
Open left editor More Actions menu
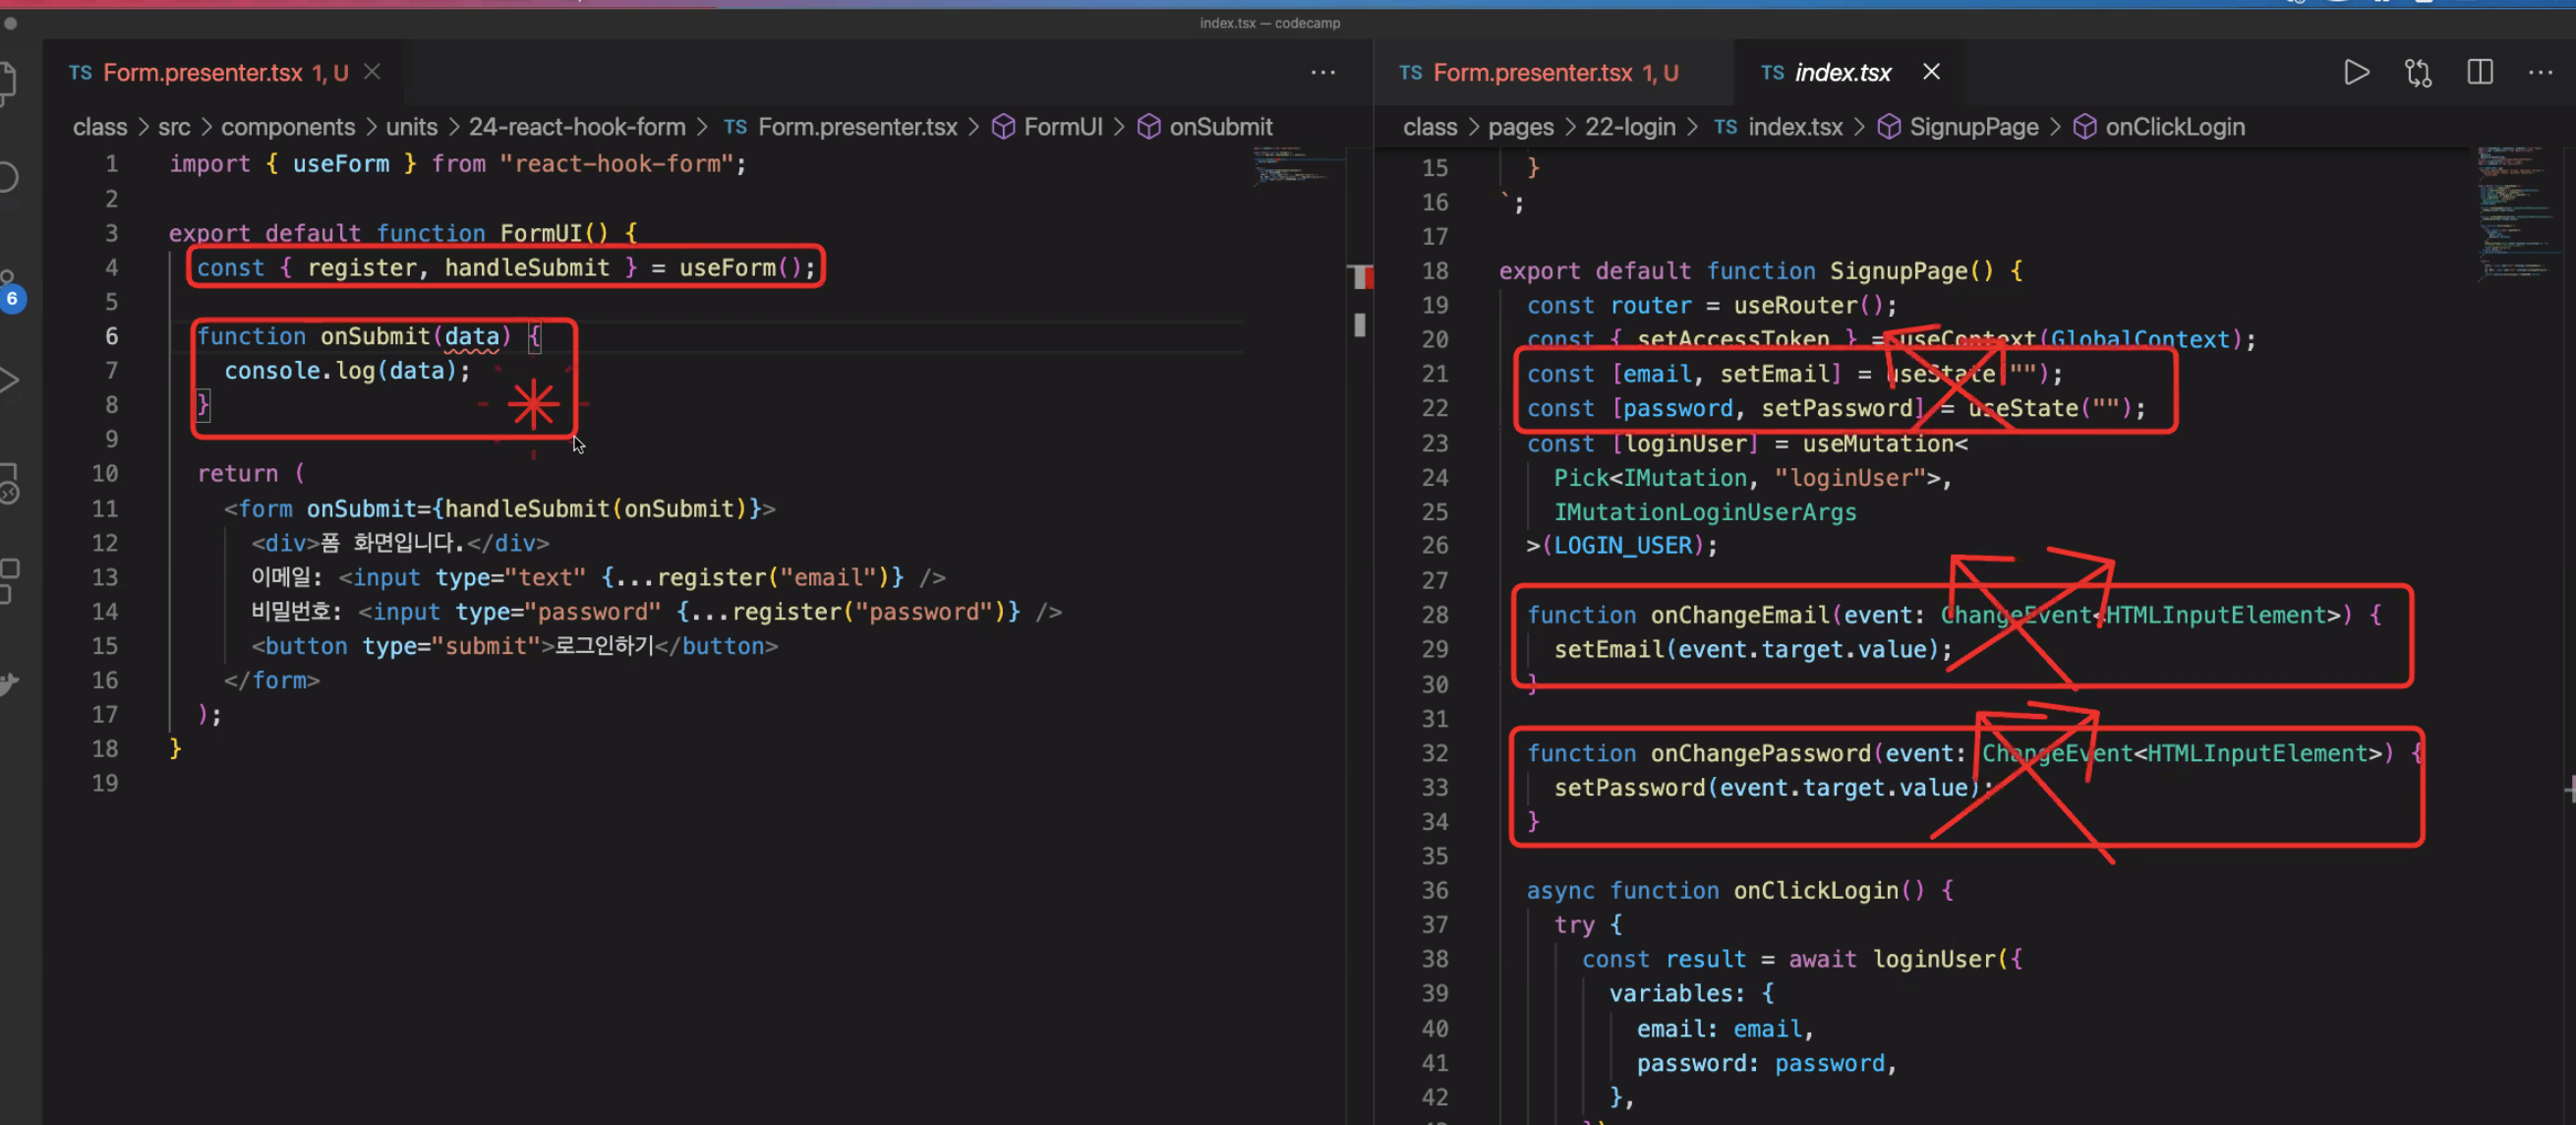(1322, 73)
